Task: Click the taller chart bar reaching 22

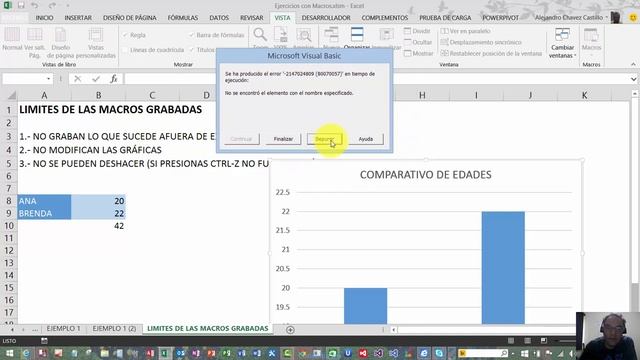Action: pyautogui.click(x=503, y=268)
